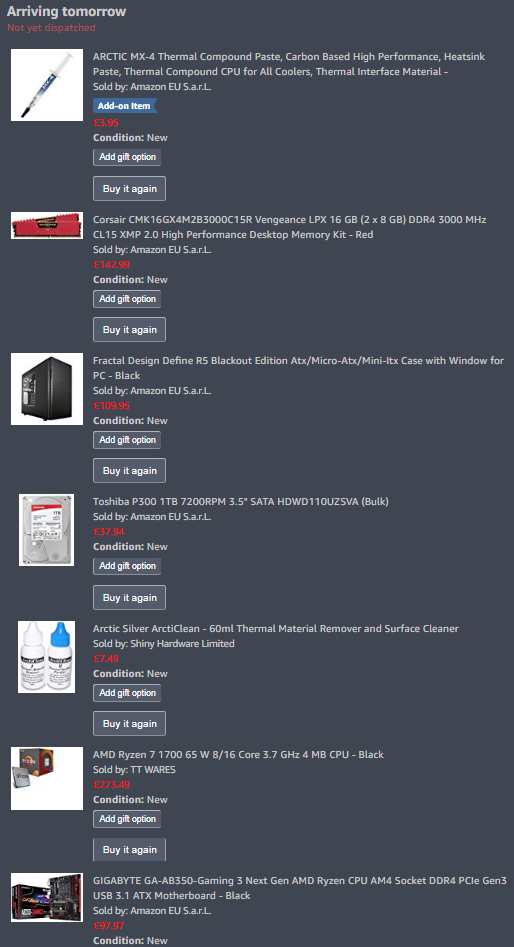
Task: Open the GIGABYTE GA-AB350-Gaming 3 title link
Action: (x=300, y=888)
